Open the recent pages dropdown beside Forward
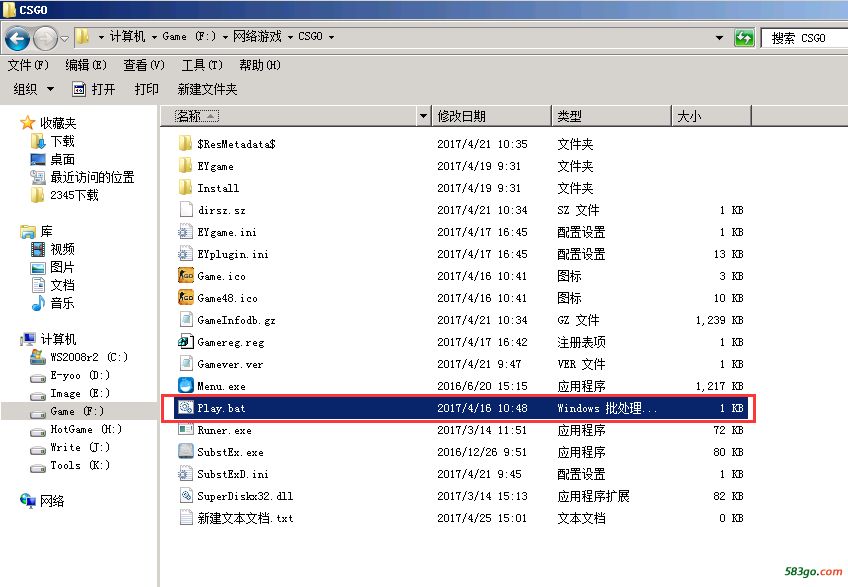Screen dimensions: 848x587 tap(64, 38)
